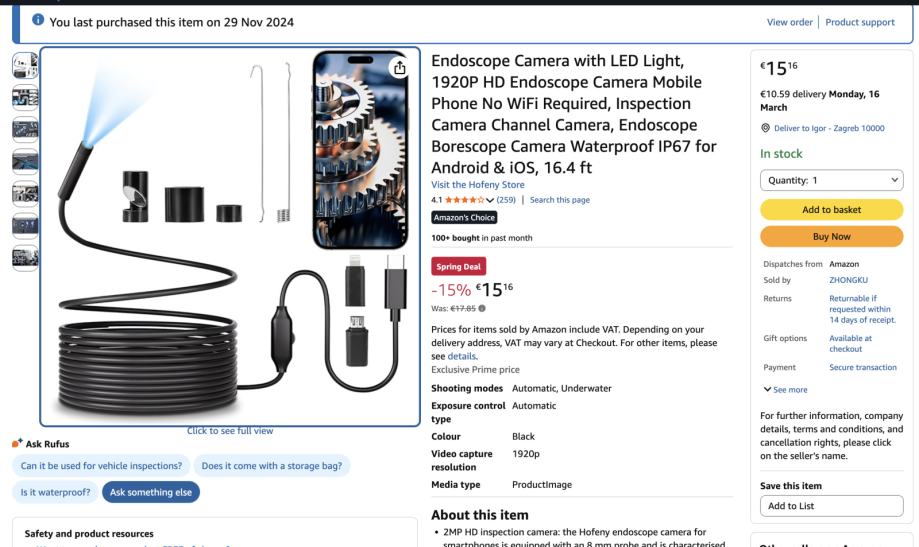This screenshot has width=919, height=547.
Task: Click Ask something else button
Action: click(151, 492)
